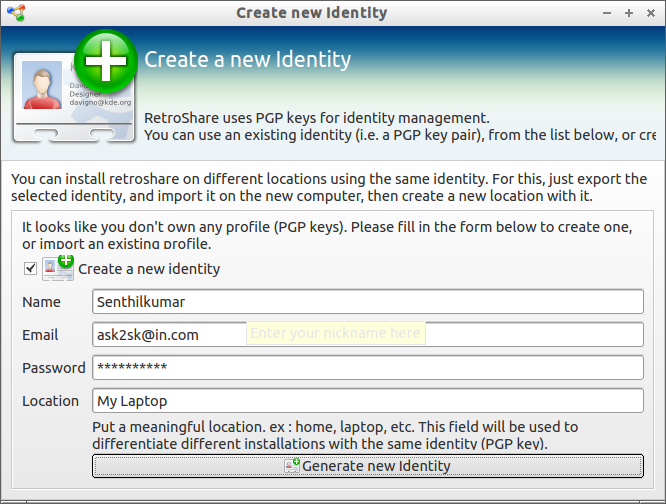Image resolution: width=666 pixels, height=504 pixels.
Task: Click the 'You can install retroshare' paragraph
Action: (x=329, y=187)
